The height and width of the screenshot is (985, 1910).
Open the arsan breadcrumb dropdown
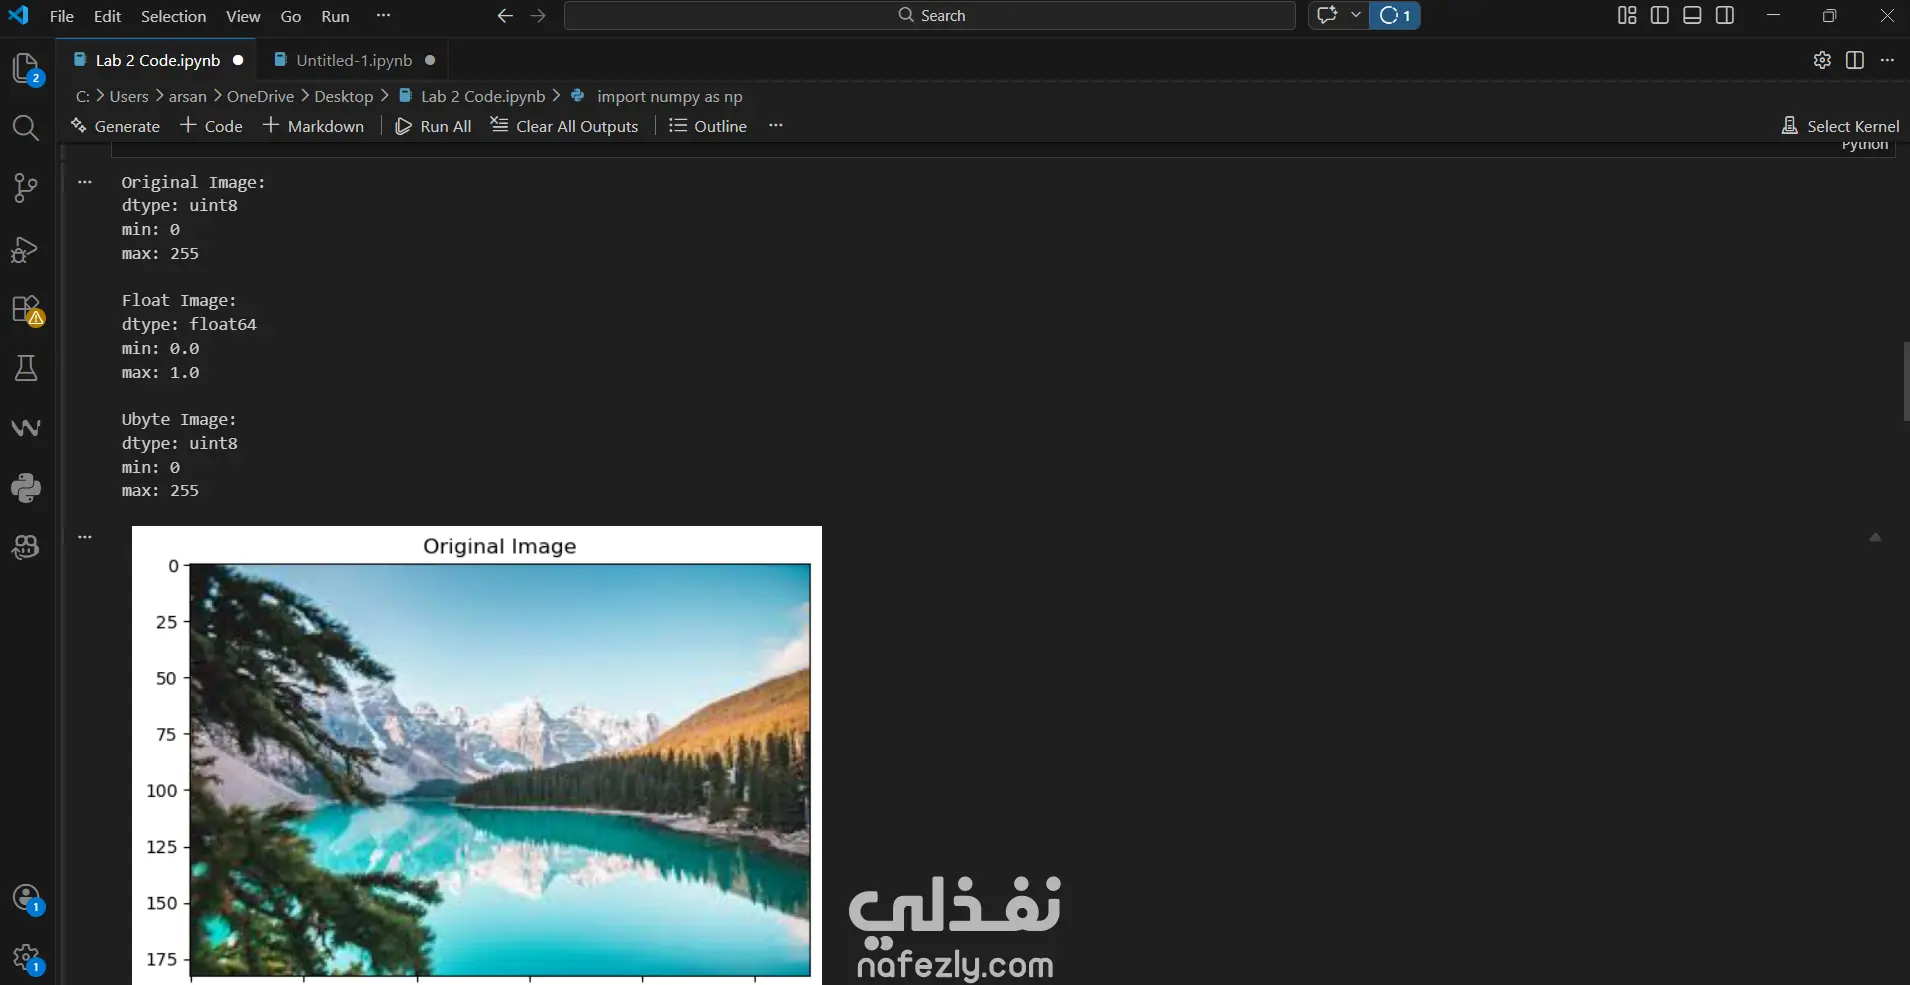coord(188,96)
